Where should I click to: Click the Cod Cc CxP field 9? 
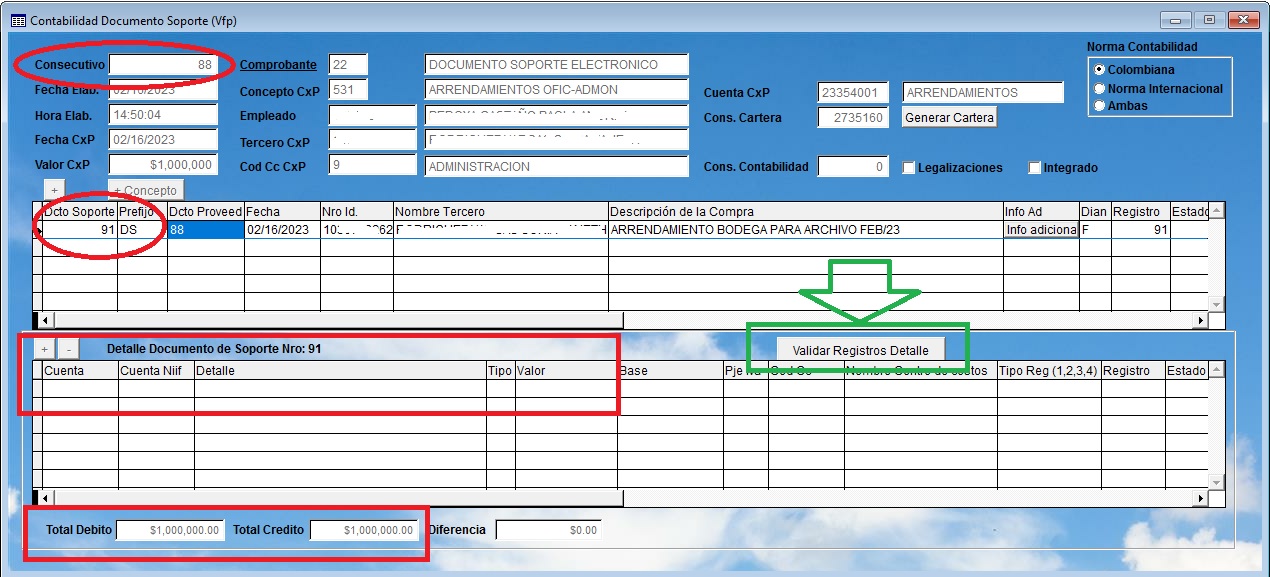pyautogui.click(x=372, y=165)
